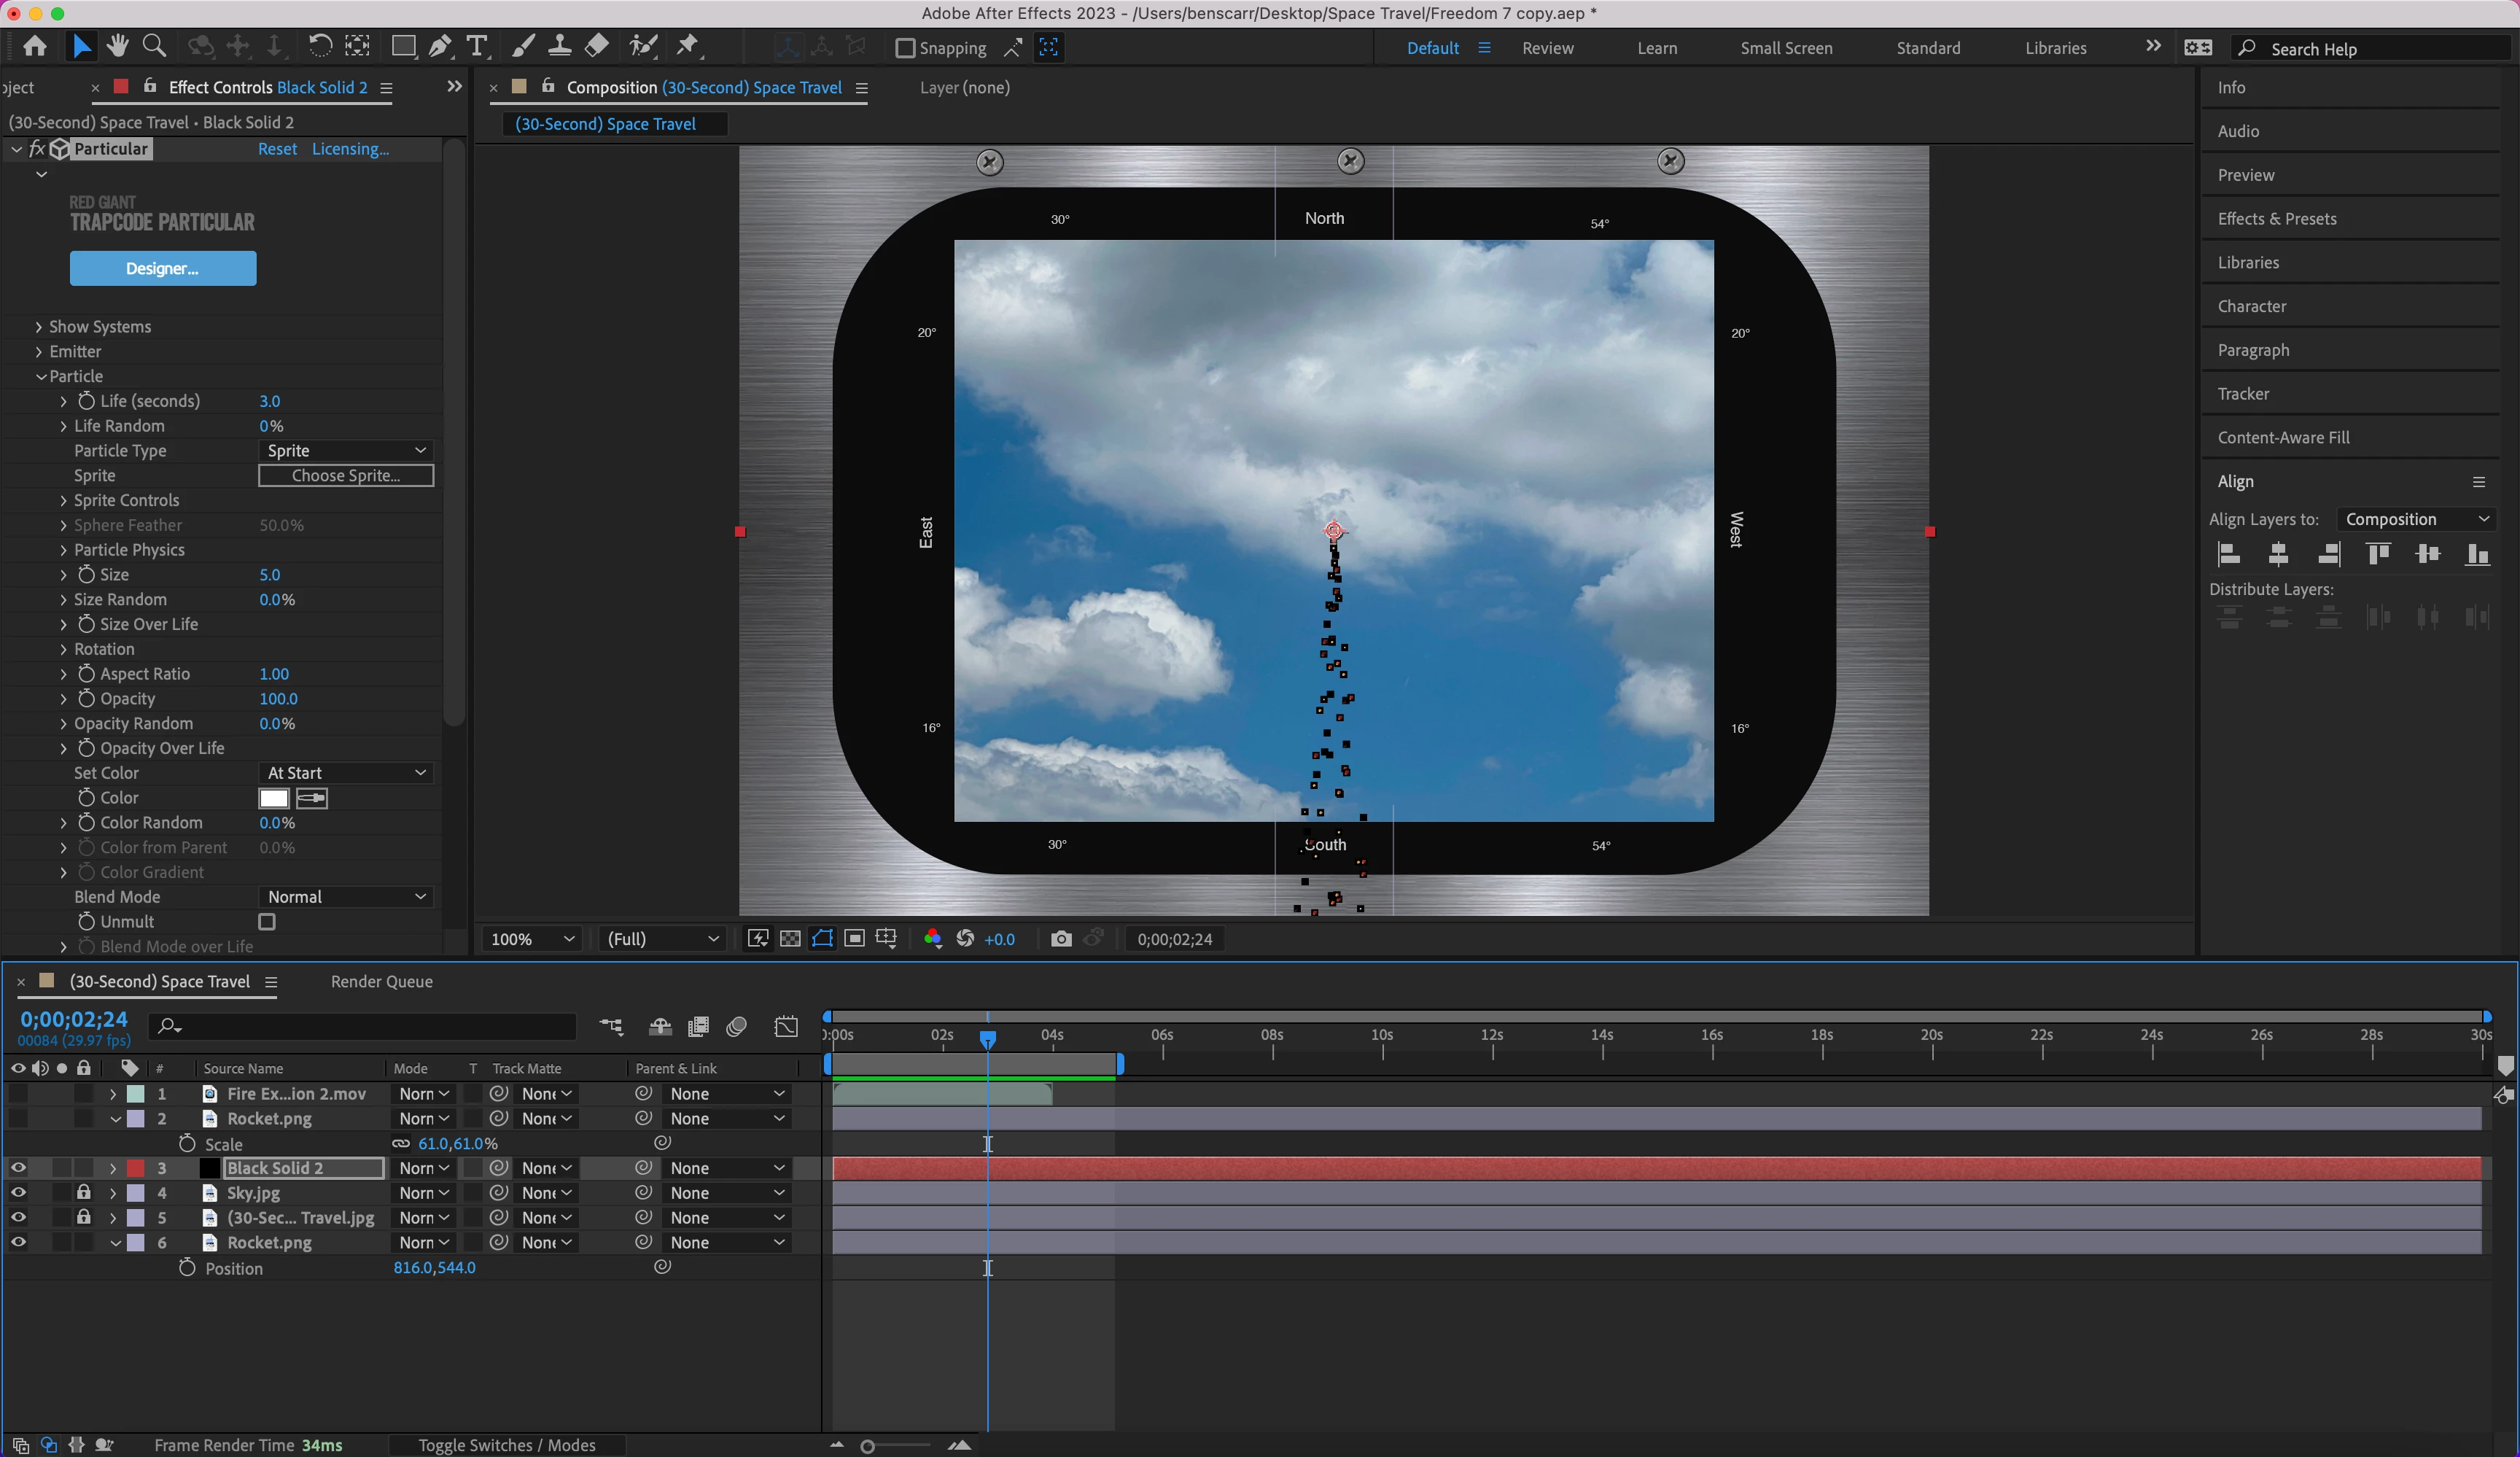2520x1457 pixels.
Task: Click the Home icon in toolbar
Action: [35, 46]
